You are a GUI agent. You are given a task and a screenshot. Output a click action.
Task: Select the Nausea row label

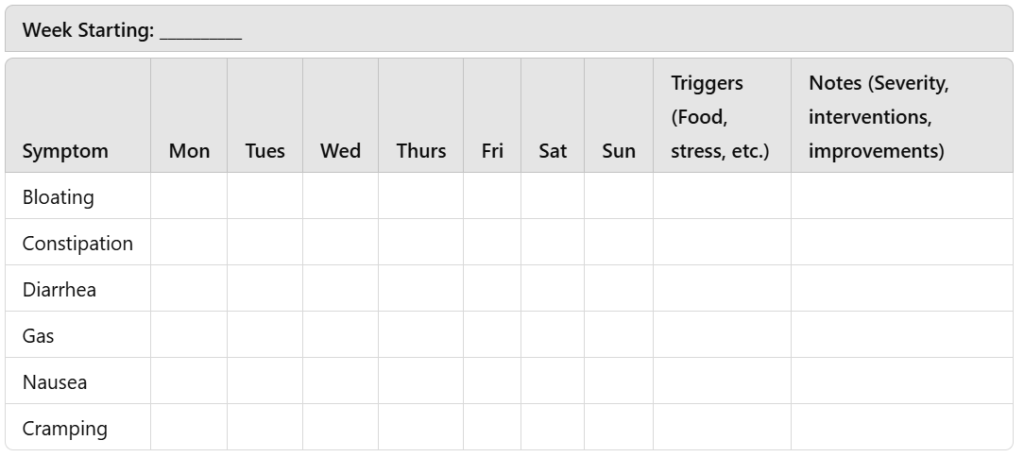point(54,381)
